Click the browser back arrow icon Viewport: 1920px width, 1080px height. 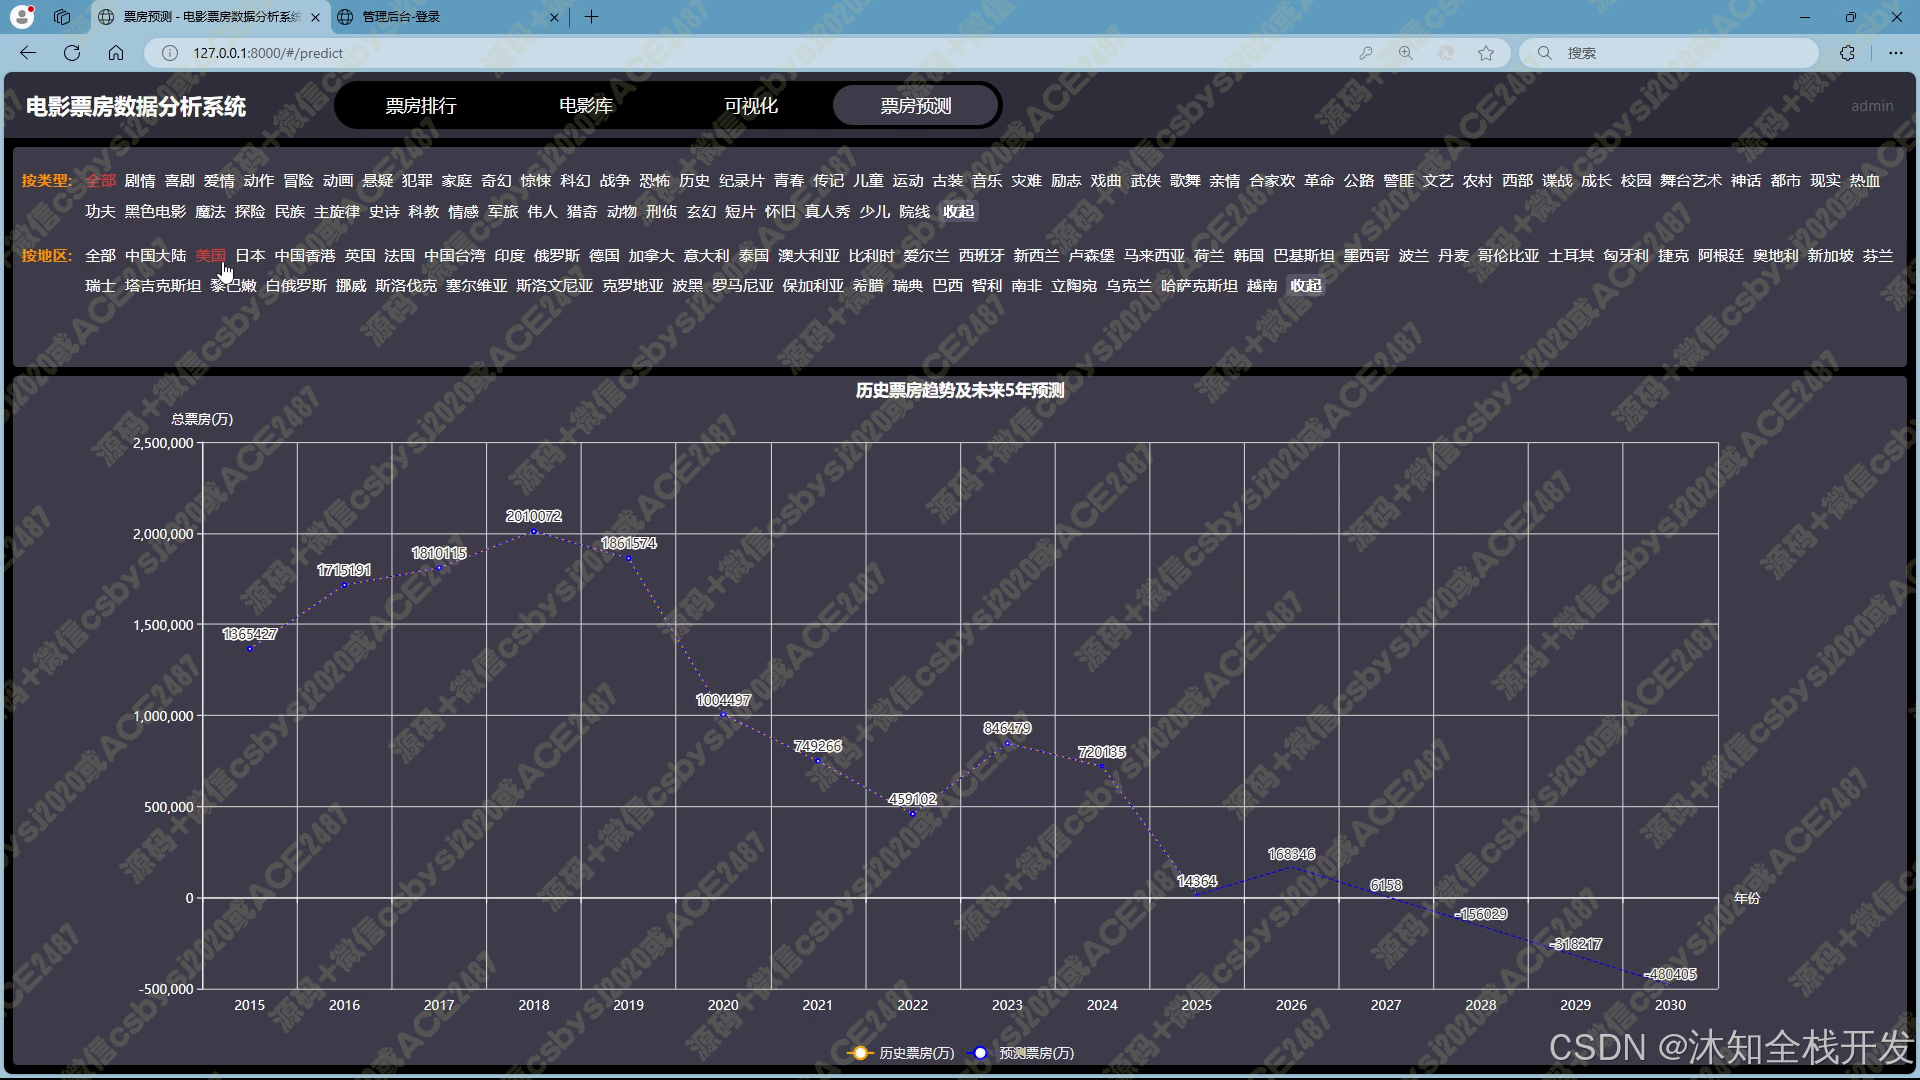[x=28, y=53]
